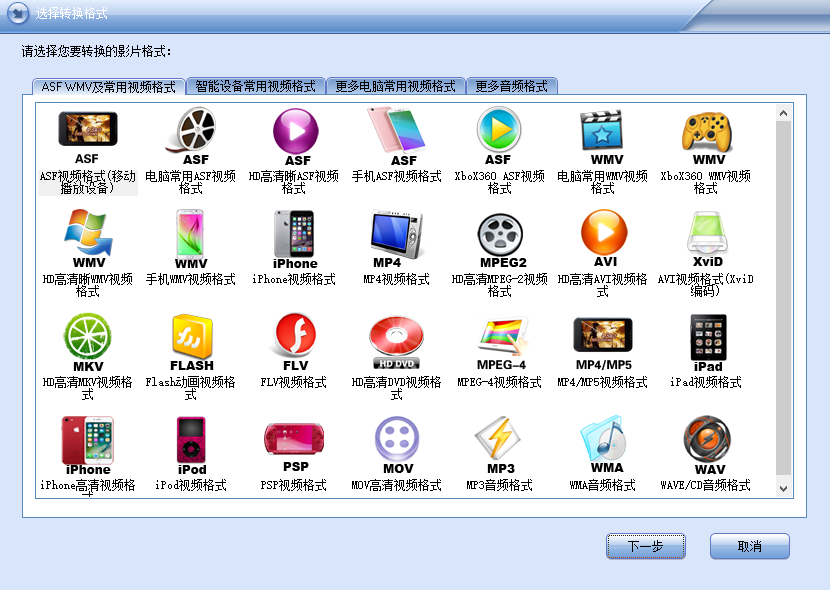
Task: Click the 下一步 button
Action: click(645, 546)
